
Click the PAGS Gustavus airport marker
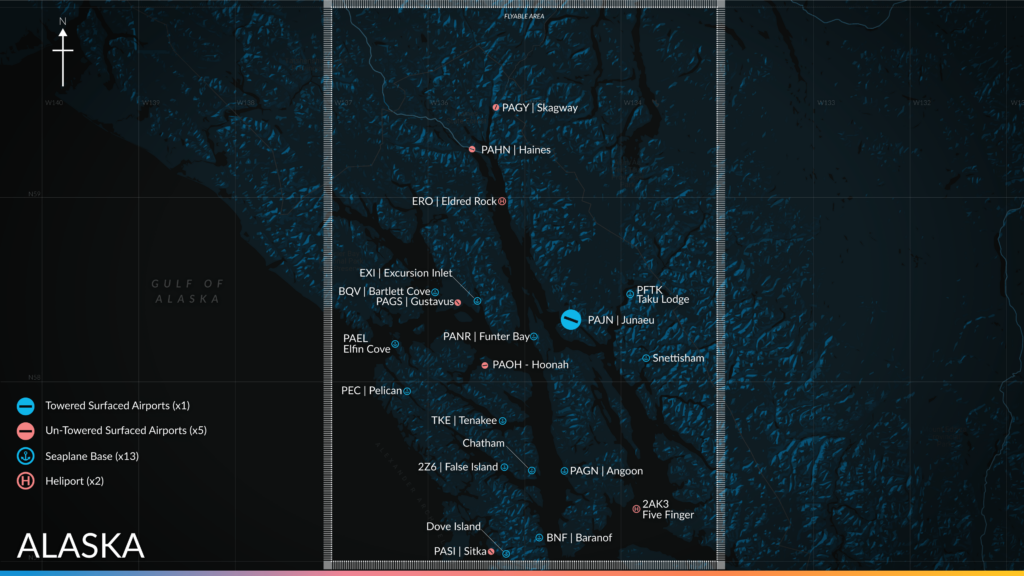coord(458,301)
